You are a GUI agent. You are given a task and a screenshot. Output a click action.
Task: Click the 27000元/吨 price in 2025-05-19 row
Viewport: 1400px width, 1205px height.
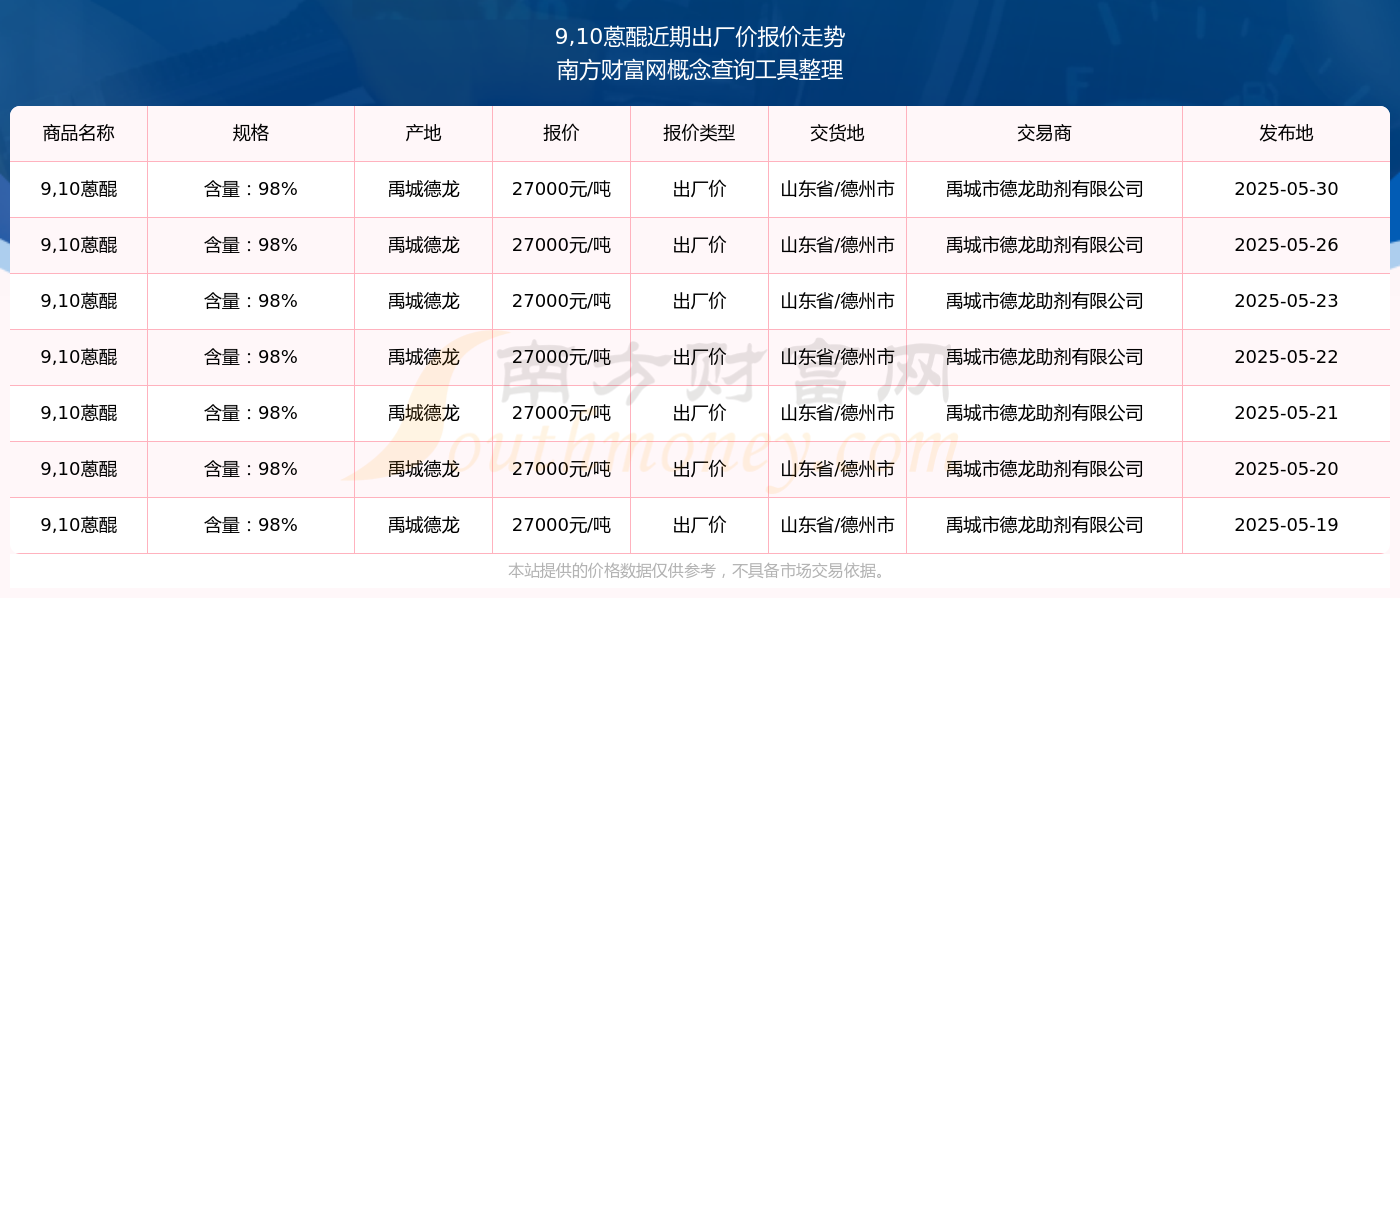pyautogui.click(x=561, y=525)
